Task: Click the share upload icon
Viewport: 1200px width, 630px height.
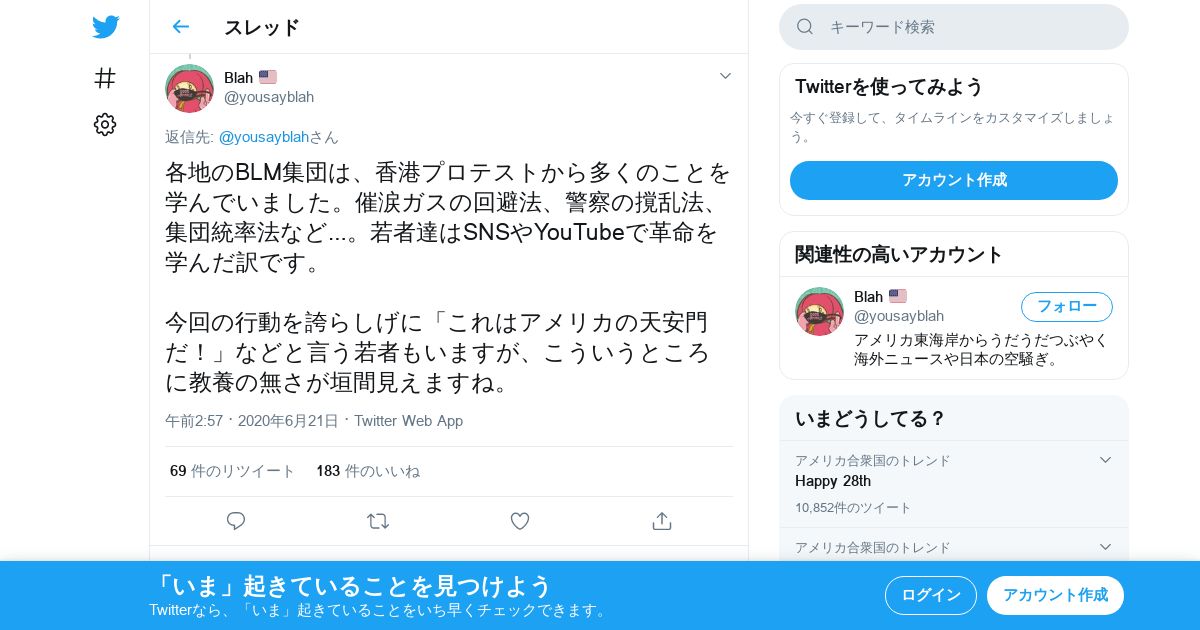Action: (x=661, y=521)
